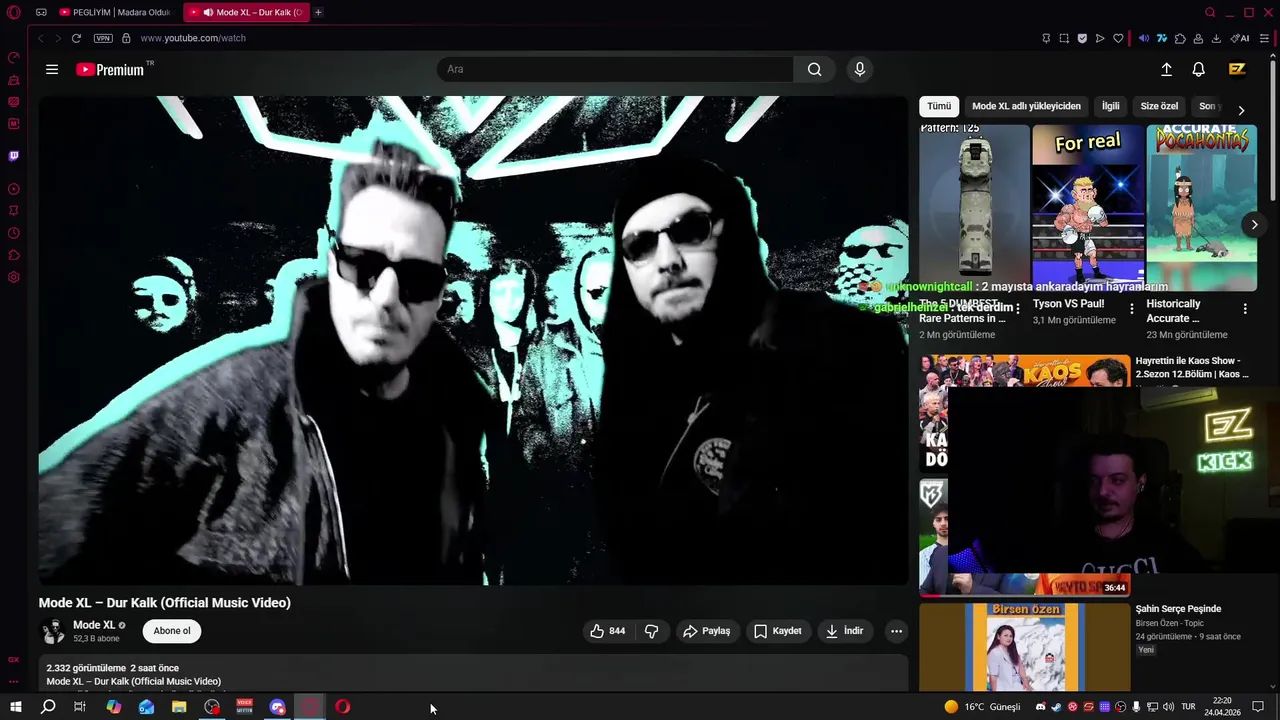1280x720 pixels.
Task: Click the search magnifier button on YouTube
Action: [815, 69]
